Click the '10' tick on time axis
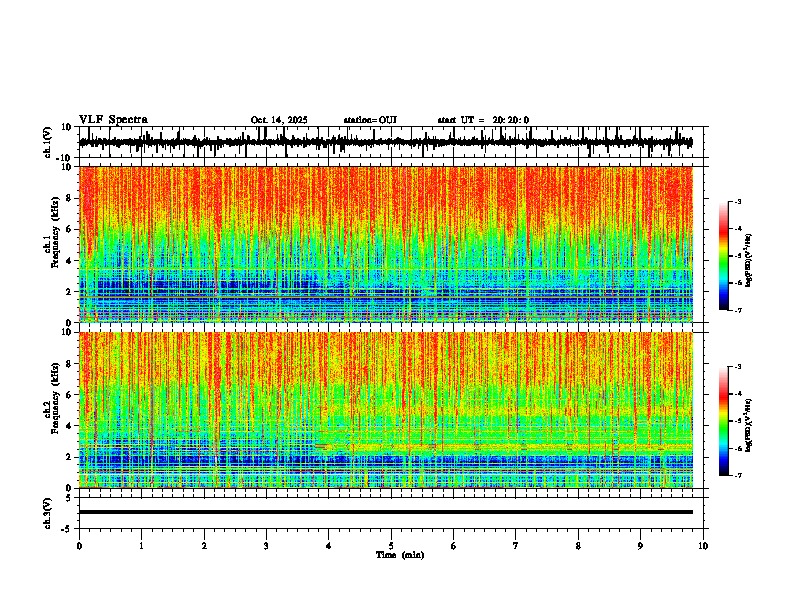792x612 pixels. pos(703,546)
